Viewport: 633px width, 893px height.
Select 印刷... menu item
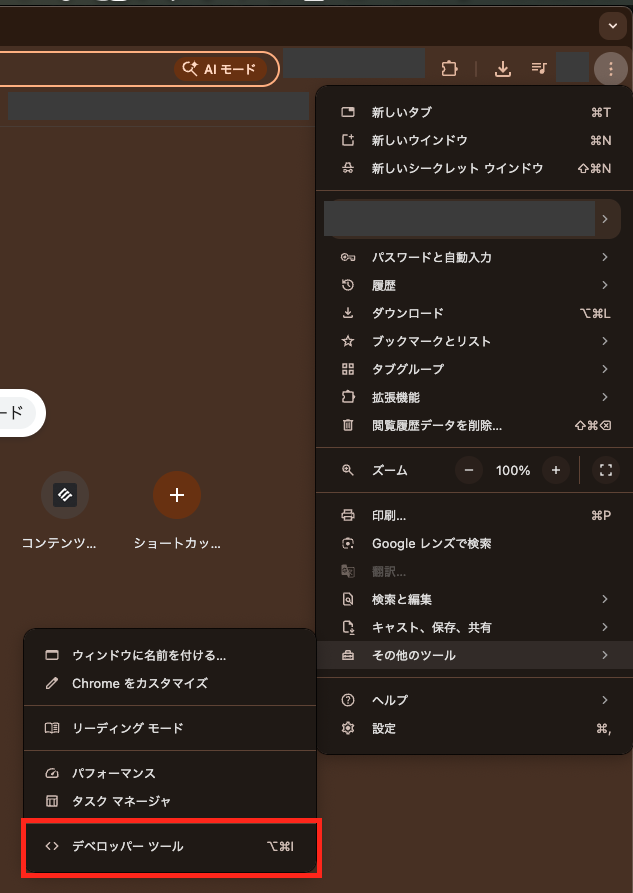475,516
